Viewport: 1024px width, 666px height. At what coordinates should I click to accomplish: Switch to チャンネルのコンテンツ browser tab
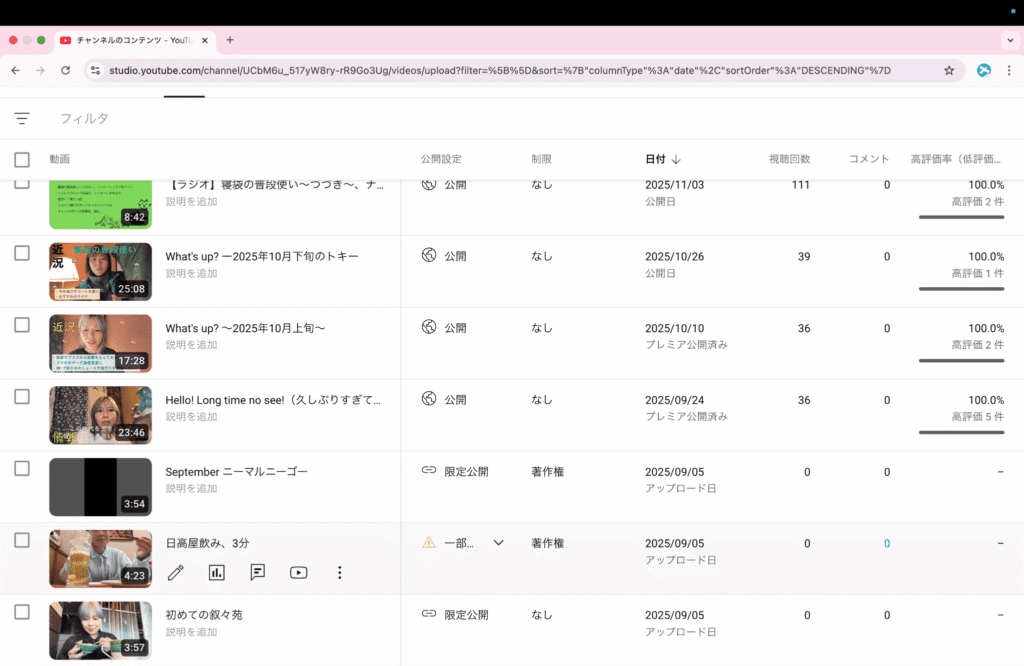(x=132, y=40)
